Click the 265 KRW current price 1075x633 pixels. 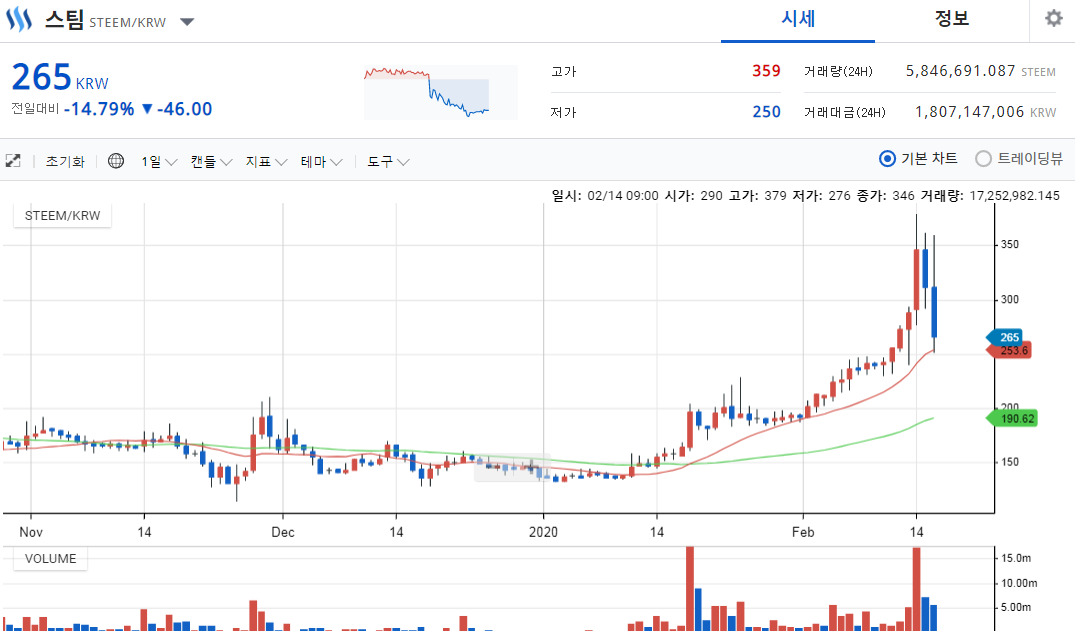point(60,77)
